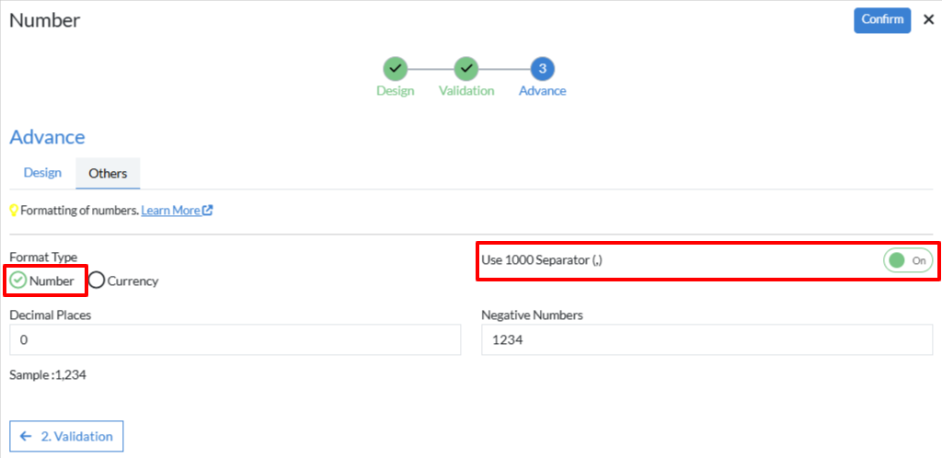The height and width of the screenshot is (458, 942).
Task: Click the external link icon beside Learn More
Action: click(x=207, y=211)
